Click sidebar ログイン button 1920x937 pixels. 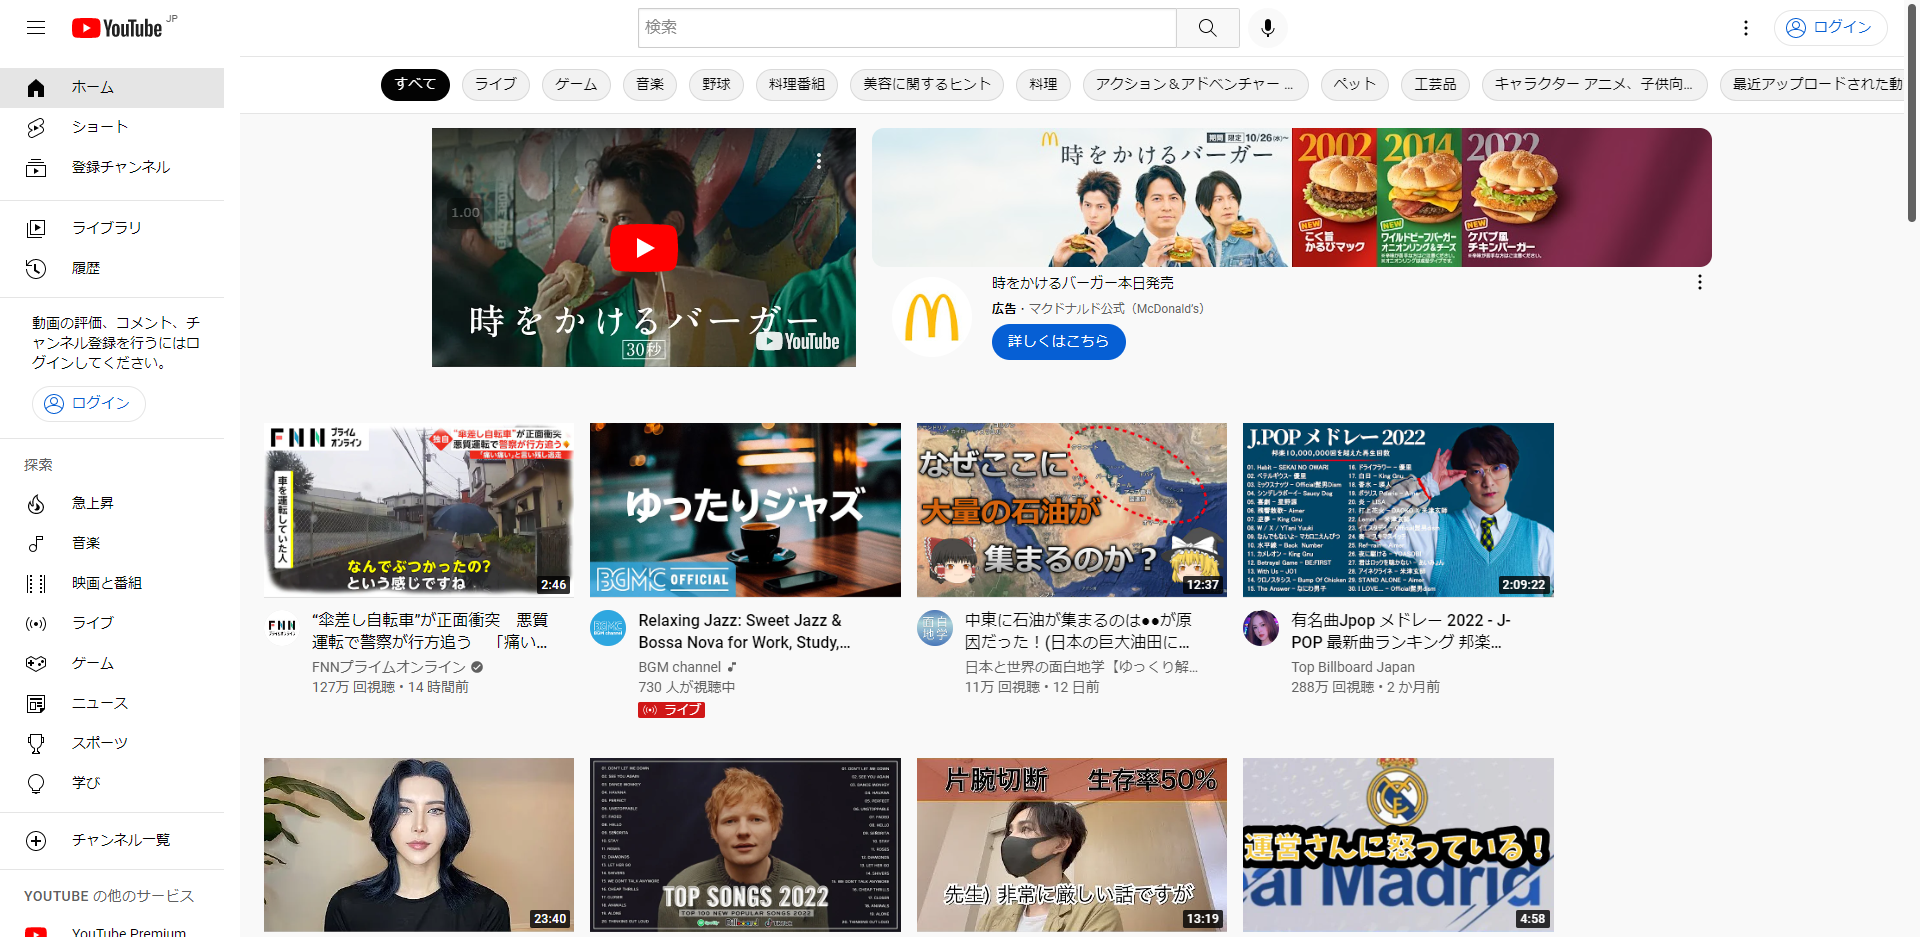click(x=89, y=403)
